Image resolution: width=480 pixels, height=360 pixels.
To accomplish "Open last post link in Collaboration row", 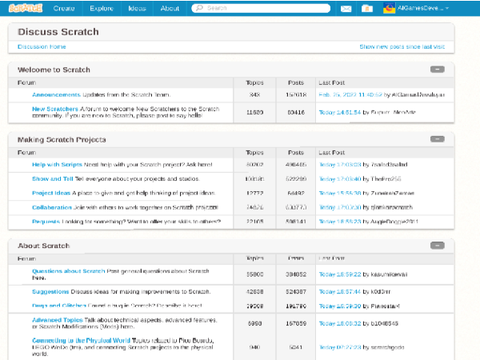I will coord(340,207).
